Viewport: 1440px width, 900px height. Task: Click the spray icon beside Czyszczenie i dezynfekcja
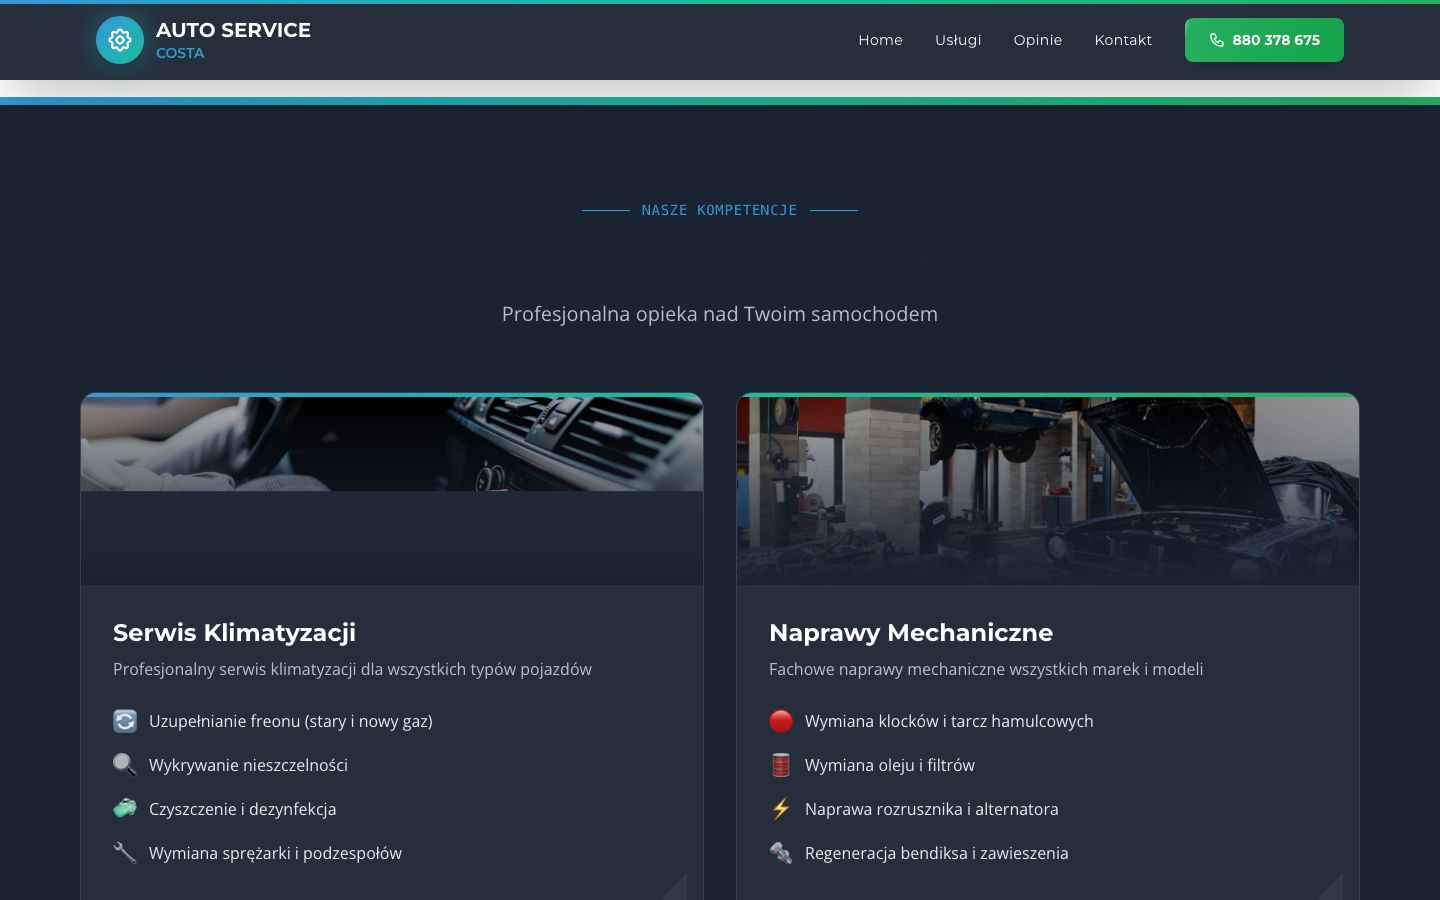coord(125,809)
